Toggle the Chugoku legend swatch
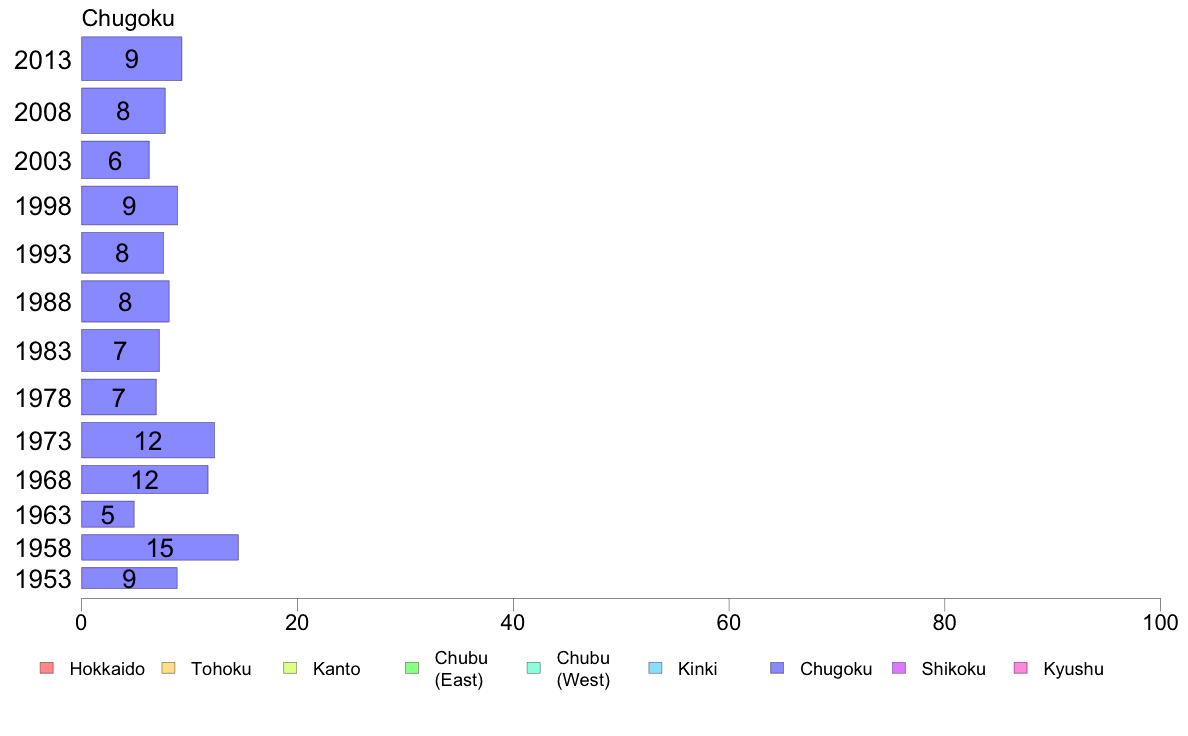 point(777,668)
